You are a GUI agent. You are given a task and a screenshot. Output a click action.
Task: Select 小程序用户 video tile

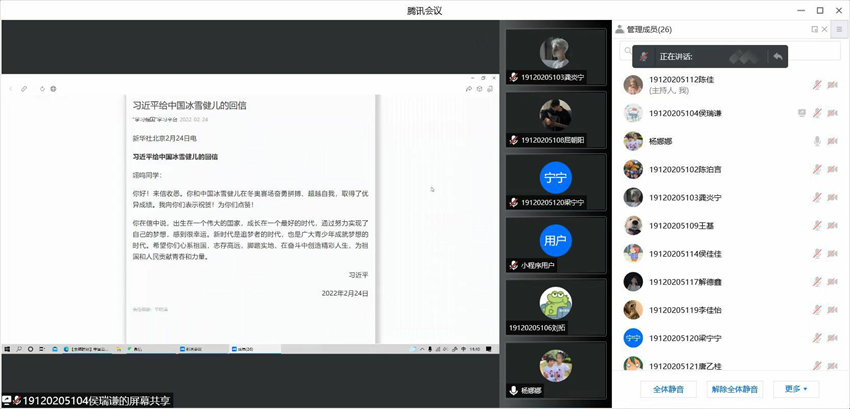[555, 245]
